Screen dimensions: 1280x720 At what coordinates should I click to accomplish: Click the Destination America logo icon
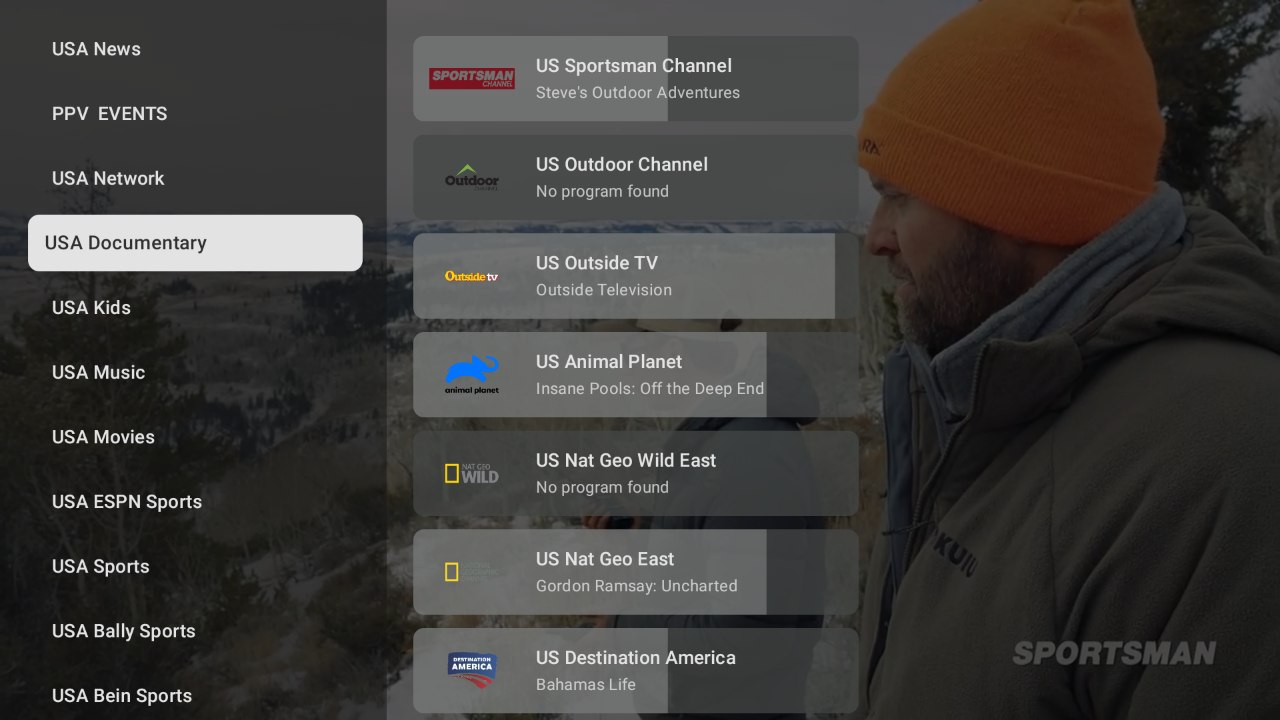tap(472, 670)
